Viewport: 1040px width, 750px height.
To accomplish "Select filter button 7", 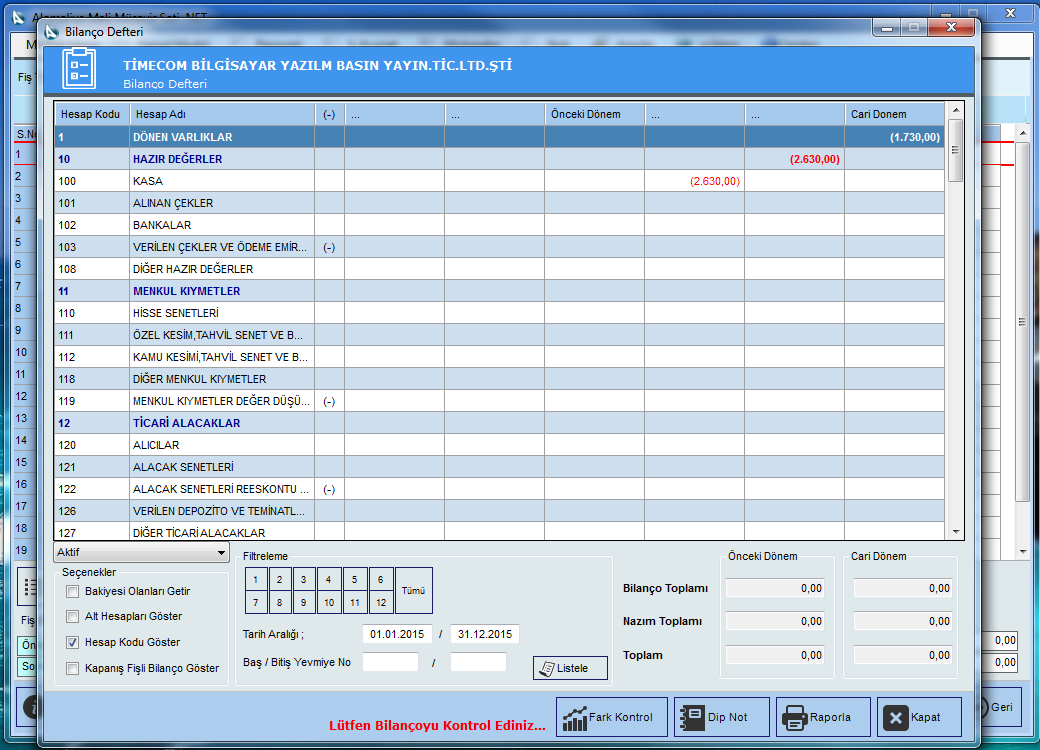I will [256, 603].
